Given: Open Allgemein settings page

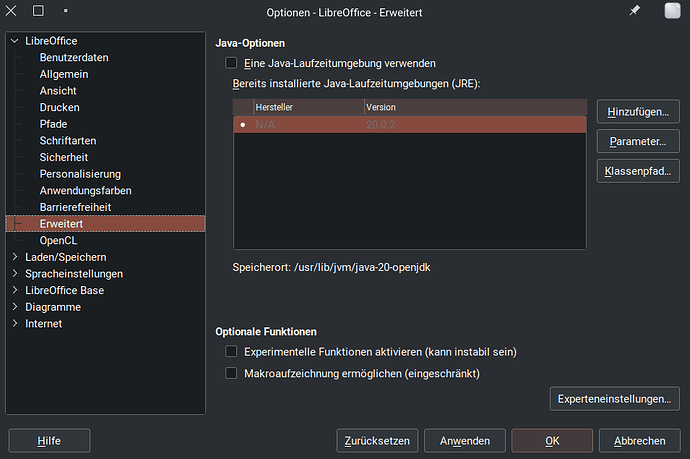Looking at the screenshot, I should (x=64, y=74).
